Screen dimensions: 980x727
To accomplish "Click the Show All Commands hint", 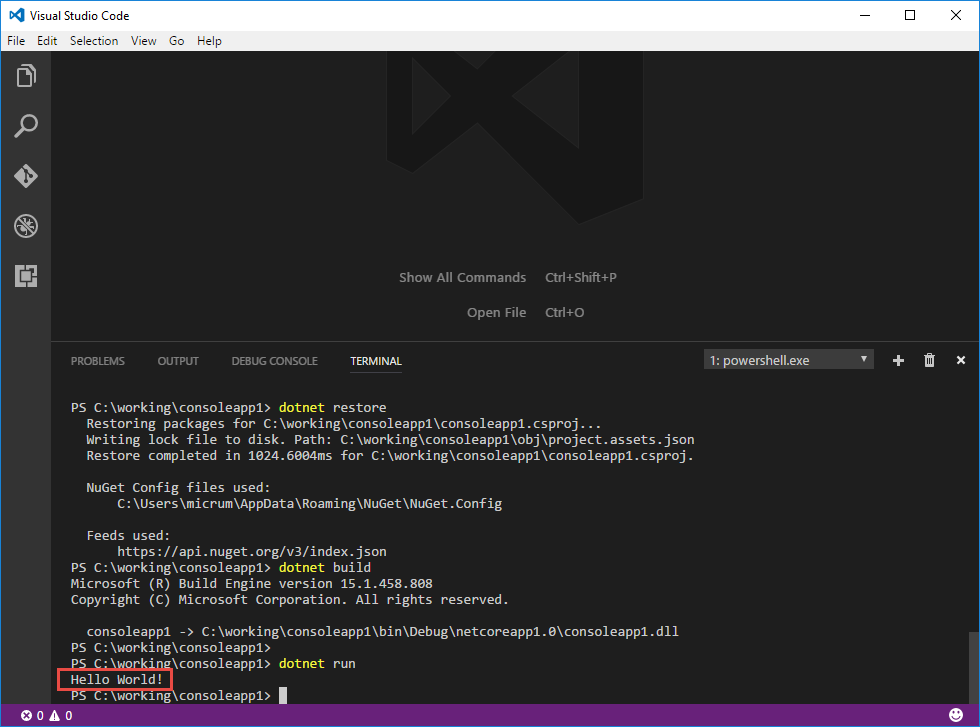I will [x=462, y=278].
